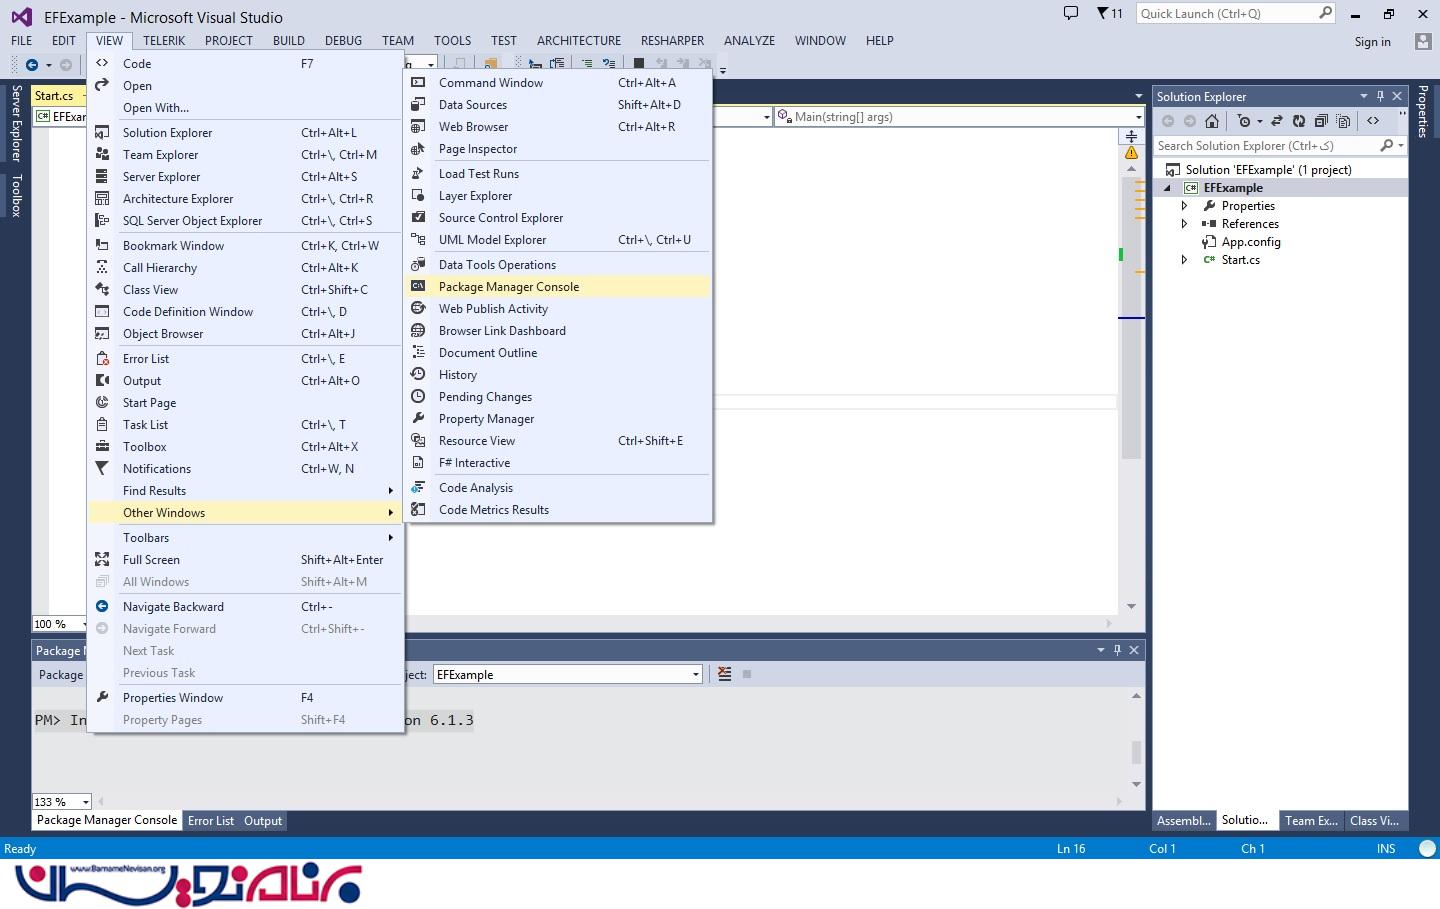Open the notifications flag icon in title bar
This screenshot has height=909, width=1440.
coord(1102,13)
